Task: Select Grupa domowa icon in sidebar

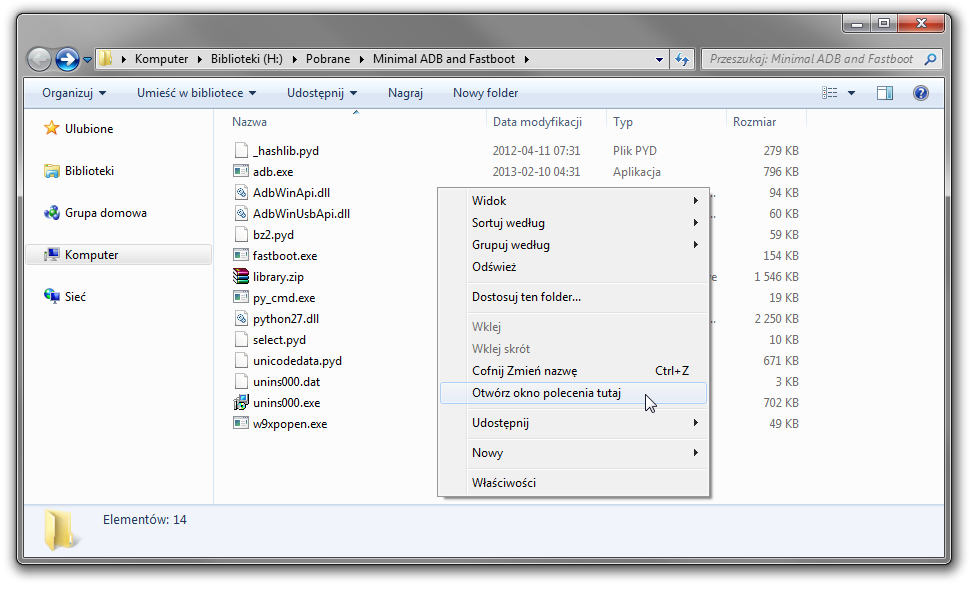Action: click(52, 213)
